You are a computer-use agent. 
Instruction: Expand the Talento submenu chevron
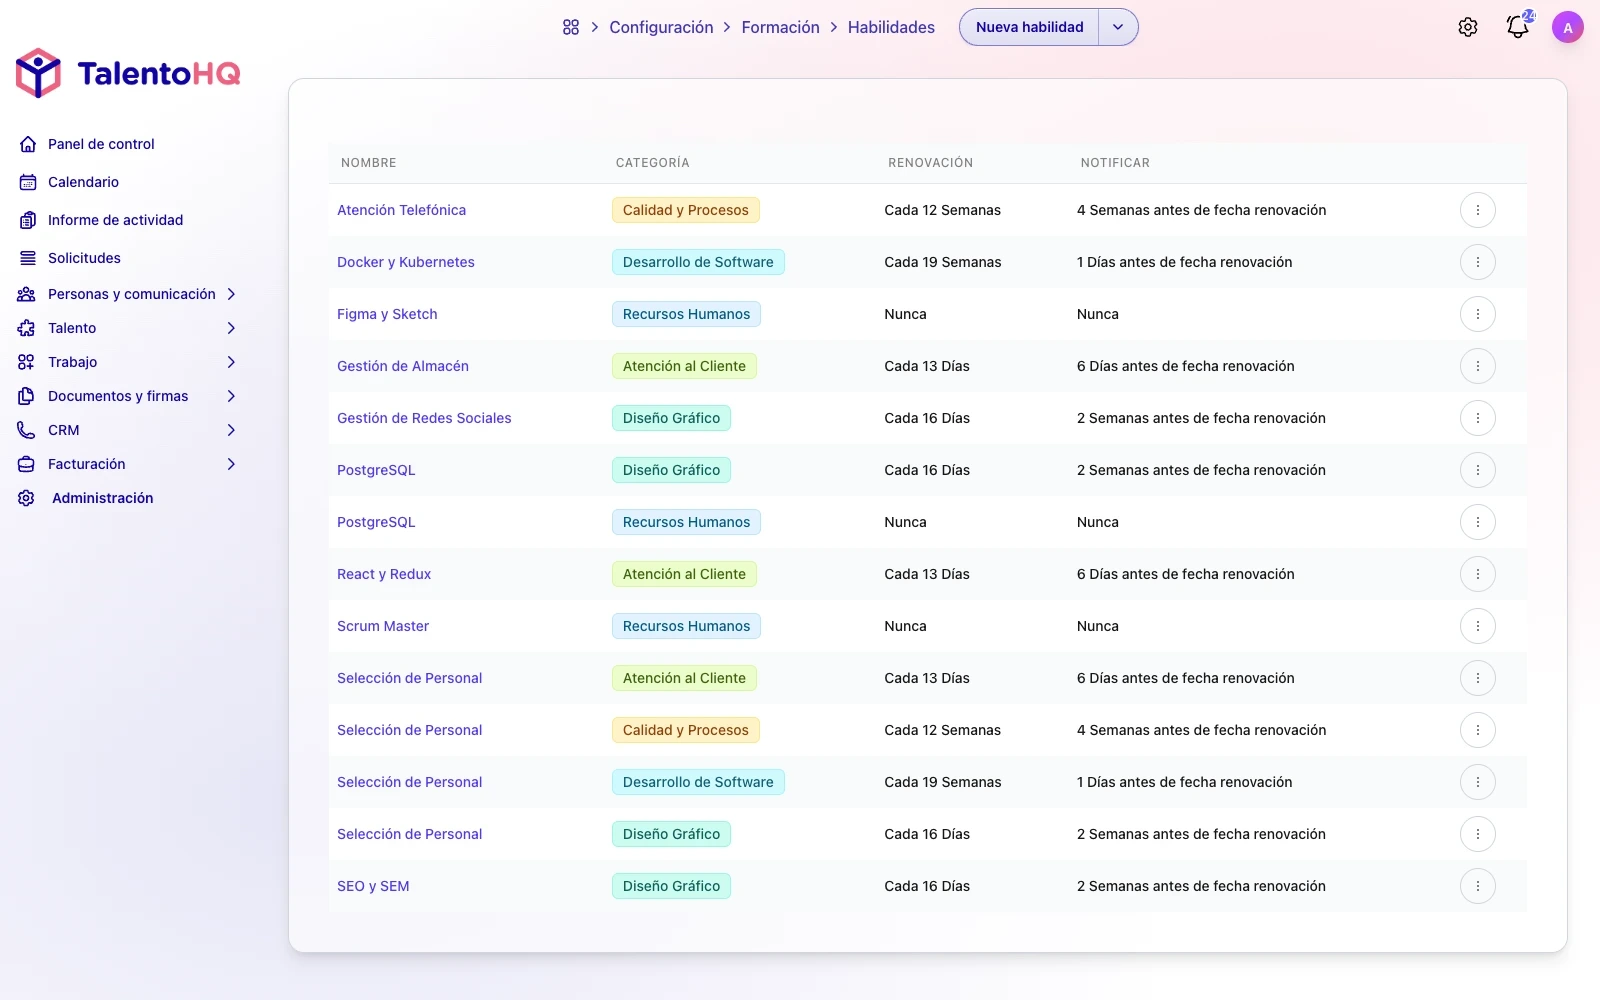coord(231,328)
